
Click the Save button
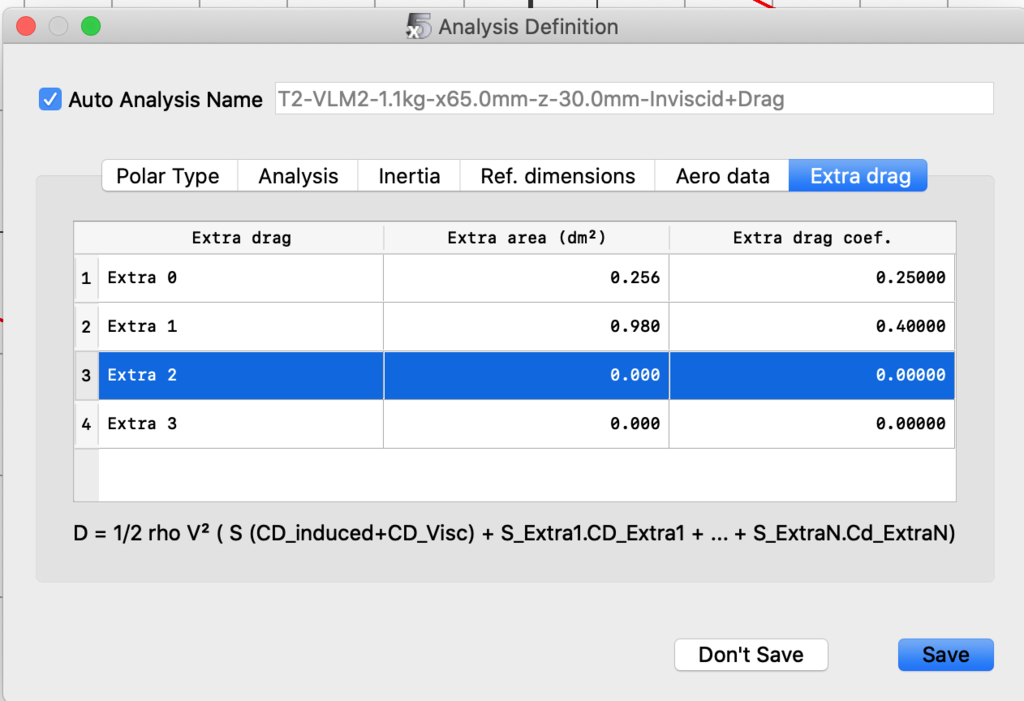(945, 655)
